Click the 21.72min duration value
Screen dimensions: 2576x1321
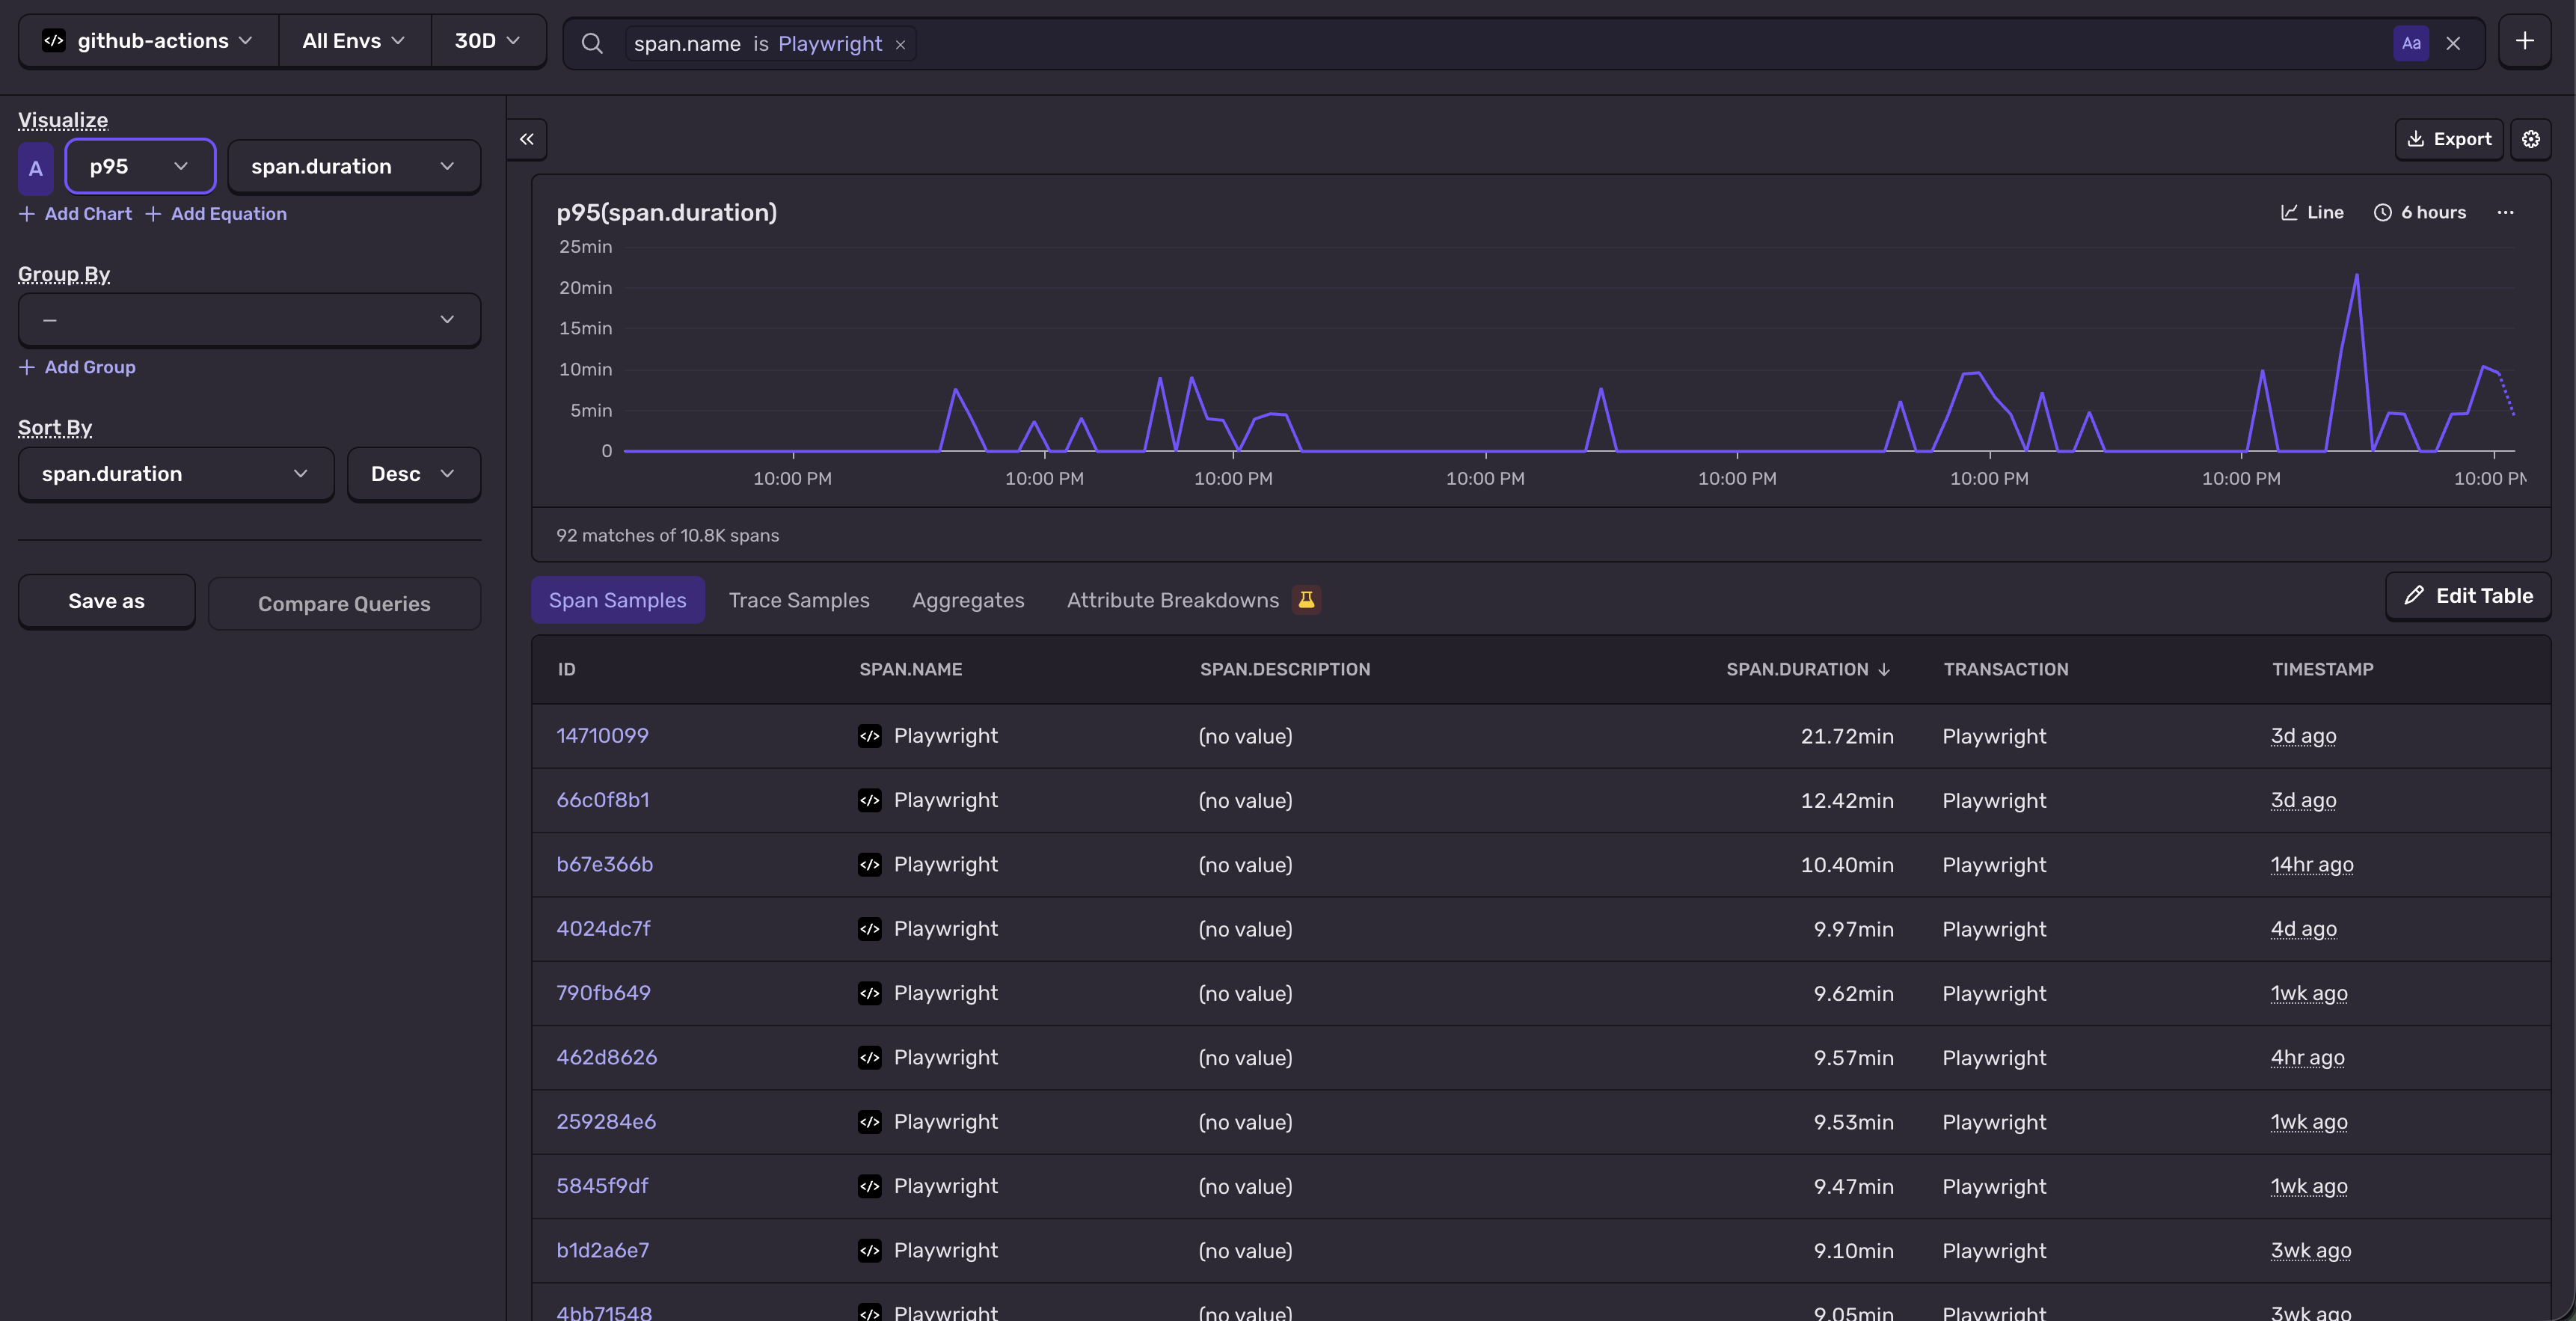pyautogui.click(x=1847, y=736)
